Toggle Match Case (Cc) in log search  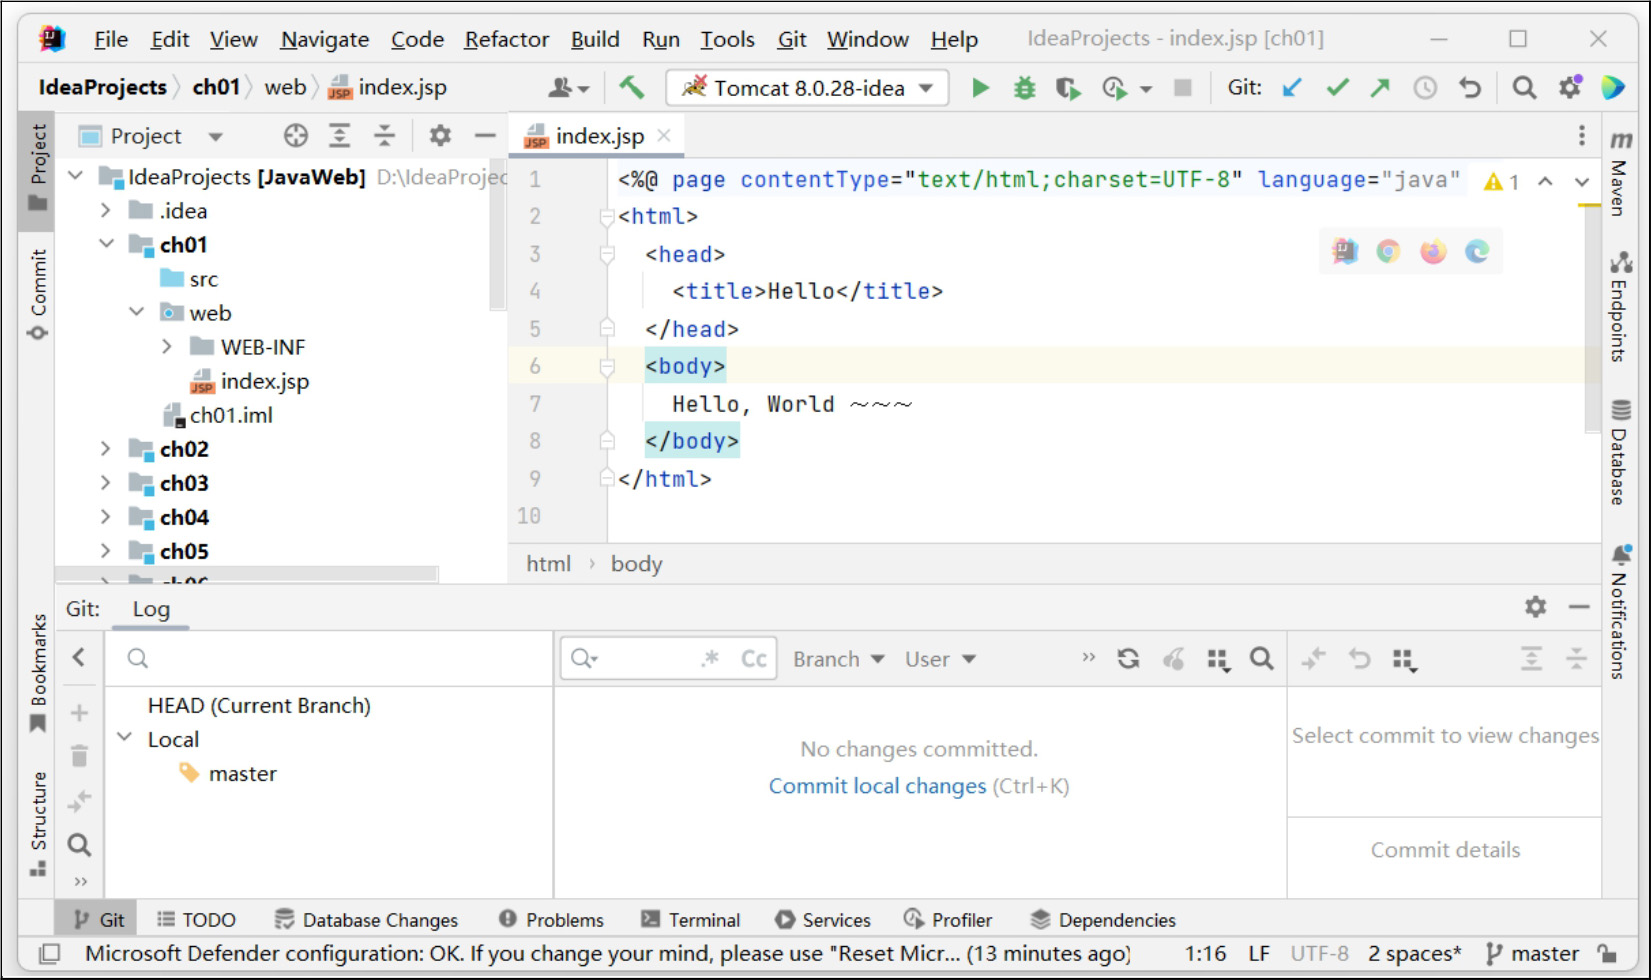(x=753, y=659)
